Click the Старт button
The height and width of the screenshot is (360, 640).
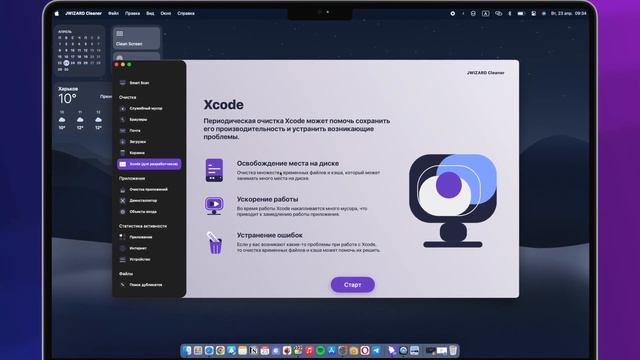[x=353, y=285]
